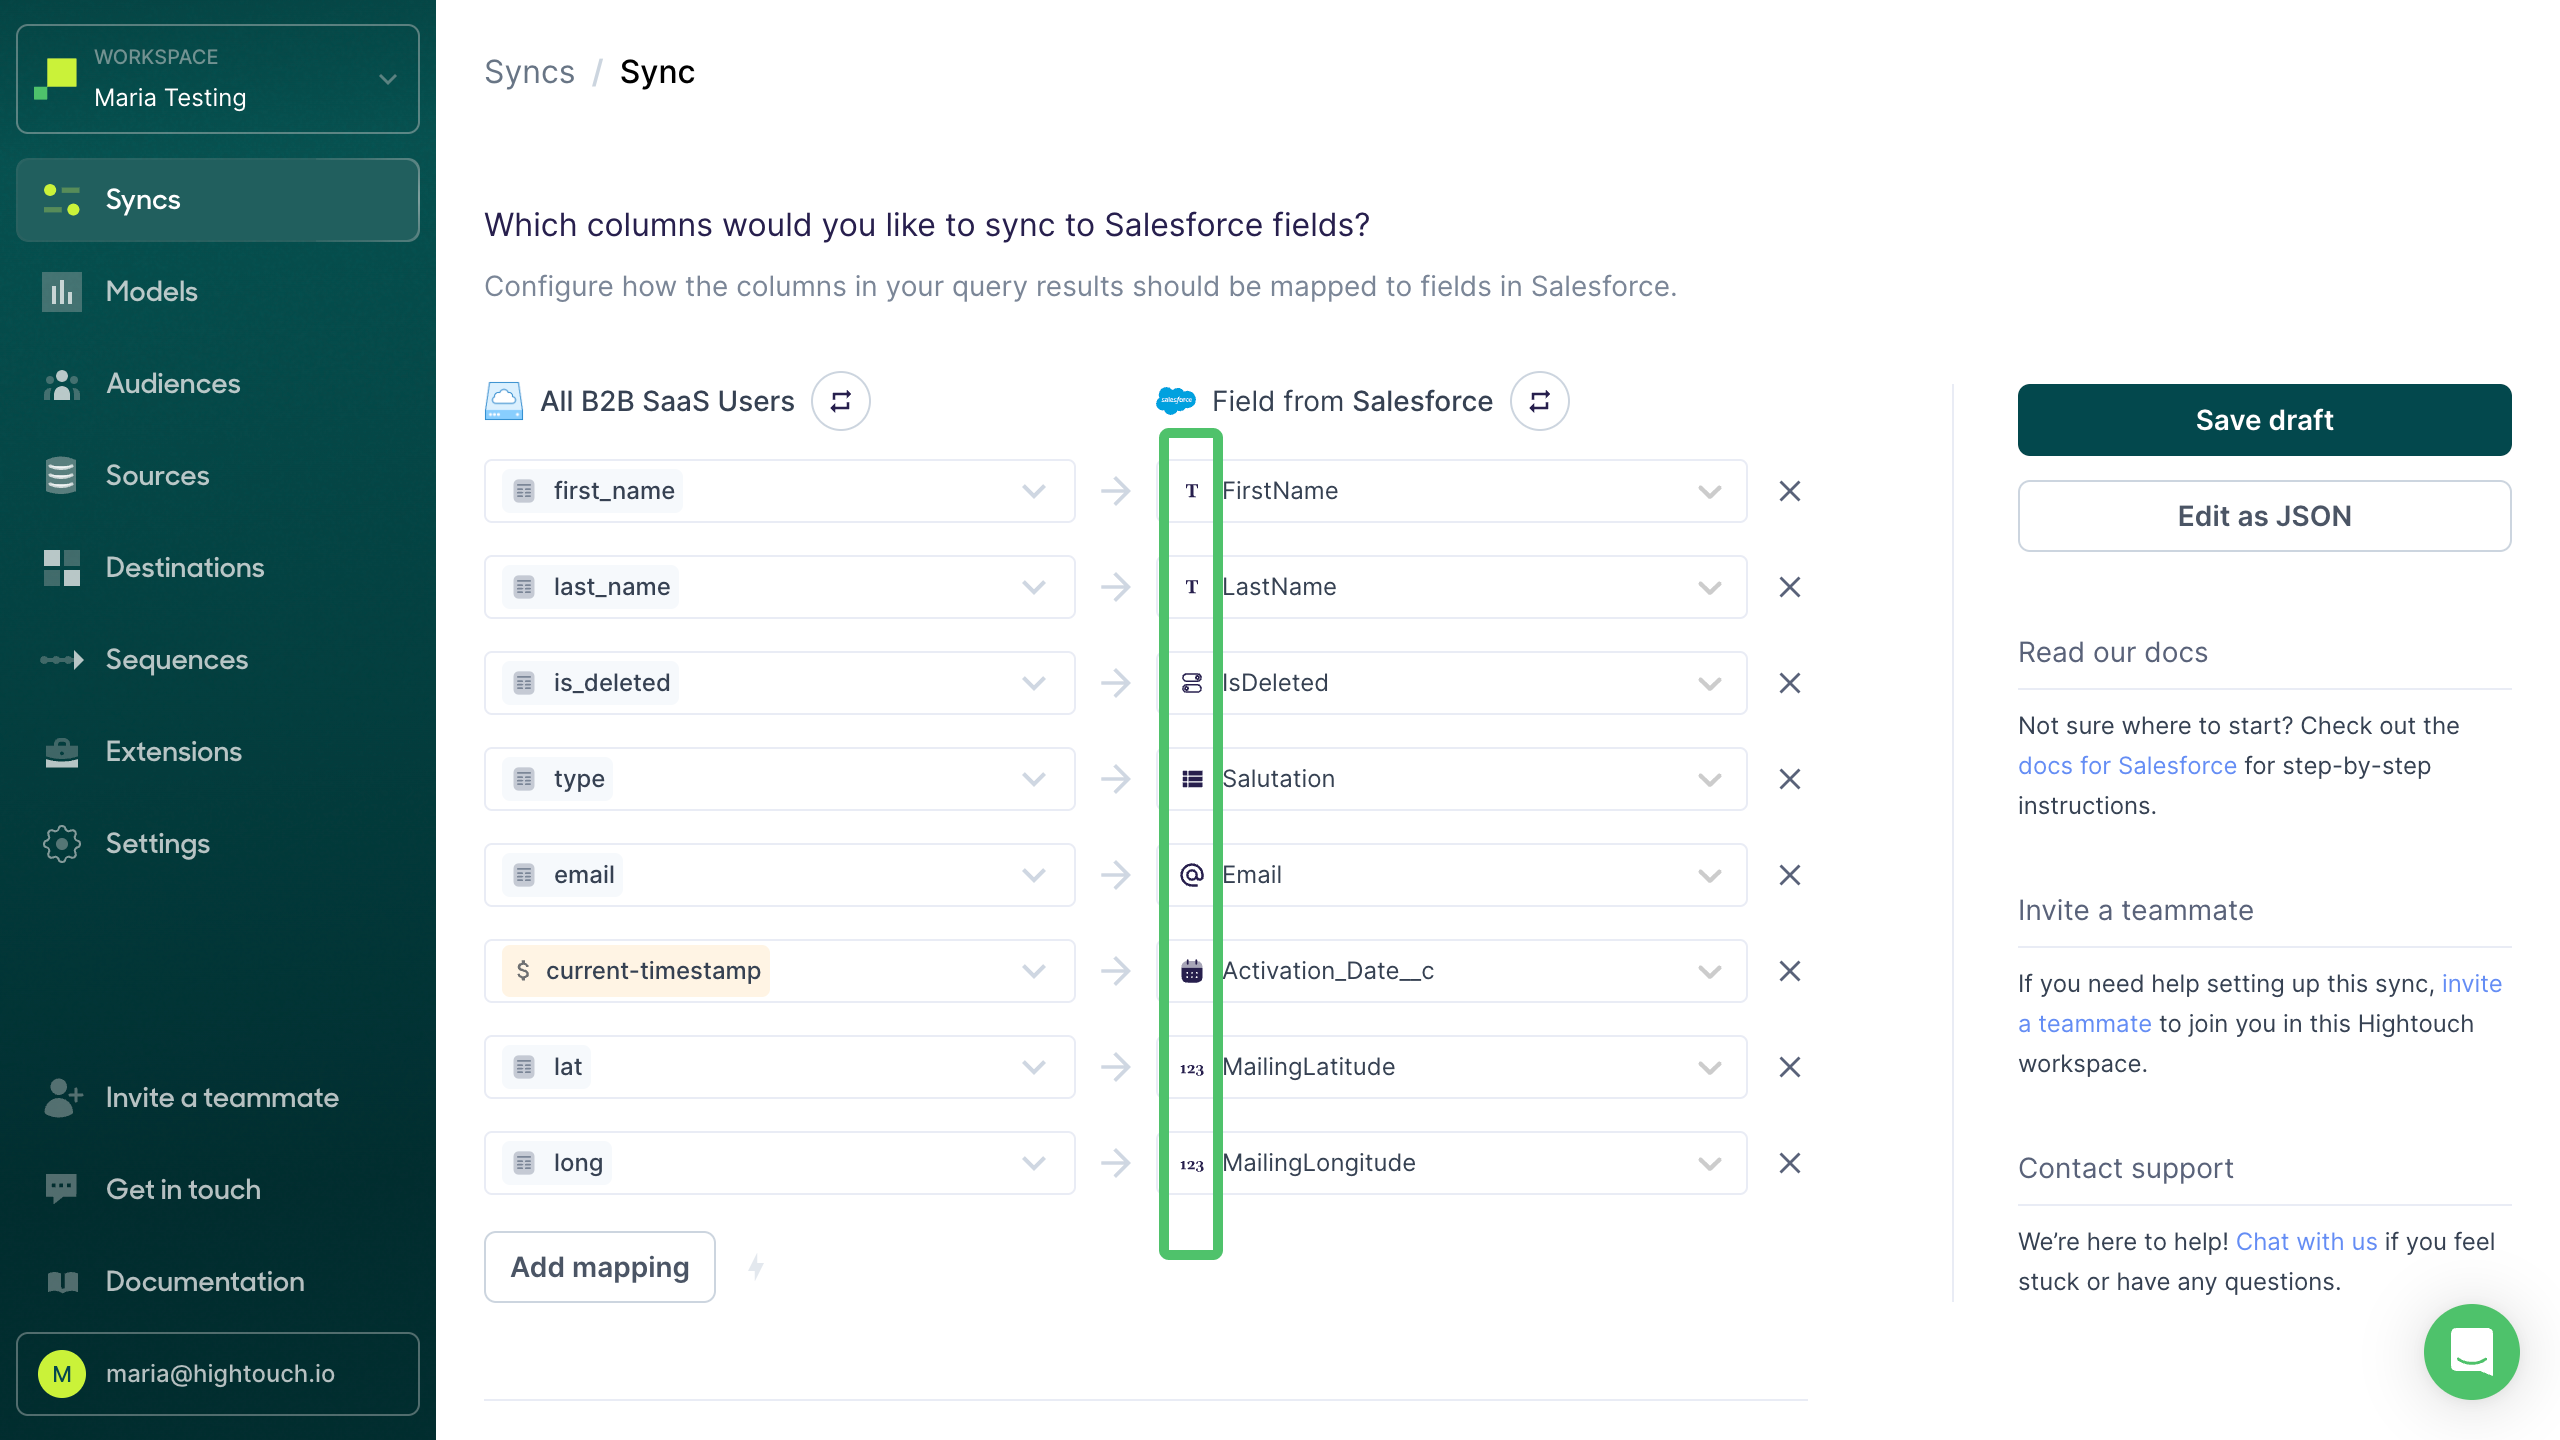Click the docs for Salesforce link
This screenshot has height=1440, width=2560.
2127,763
